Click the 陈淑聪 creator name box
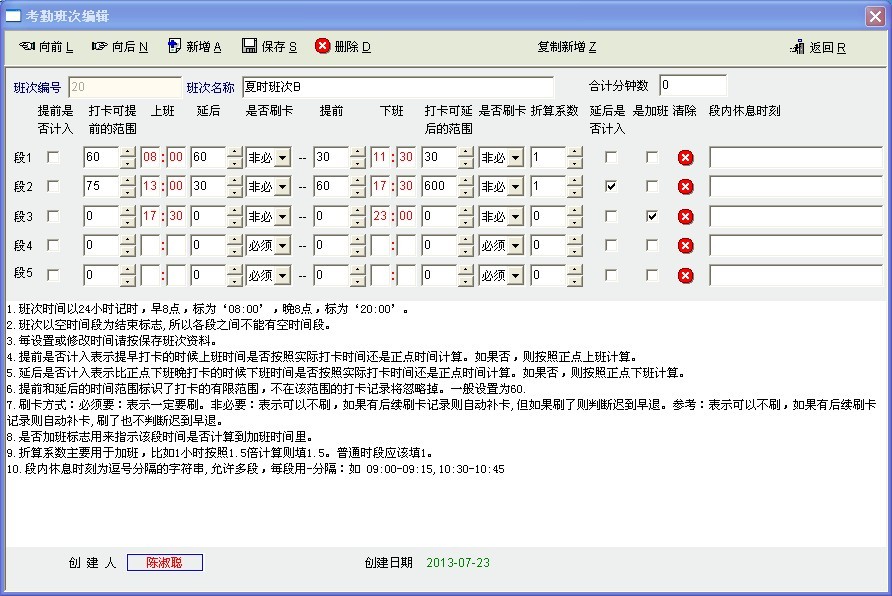Image resolution: width=892 pixels, height=596 pixels. click(165, 563)
